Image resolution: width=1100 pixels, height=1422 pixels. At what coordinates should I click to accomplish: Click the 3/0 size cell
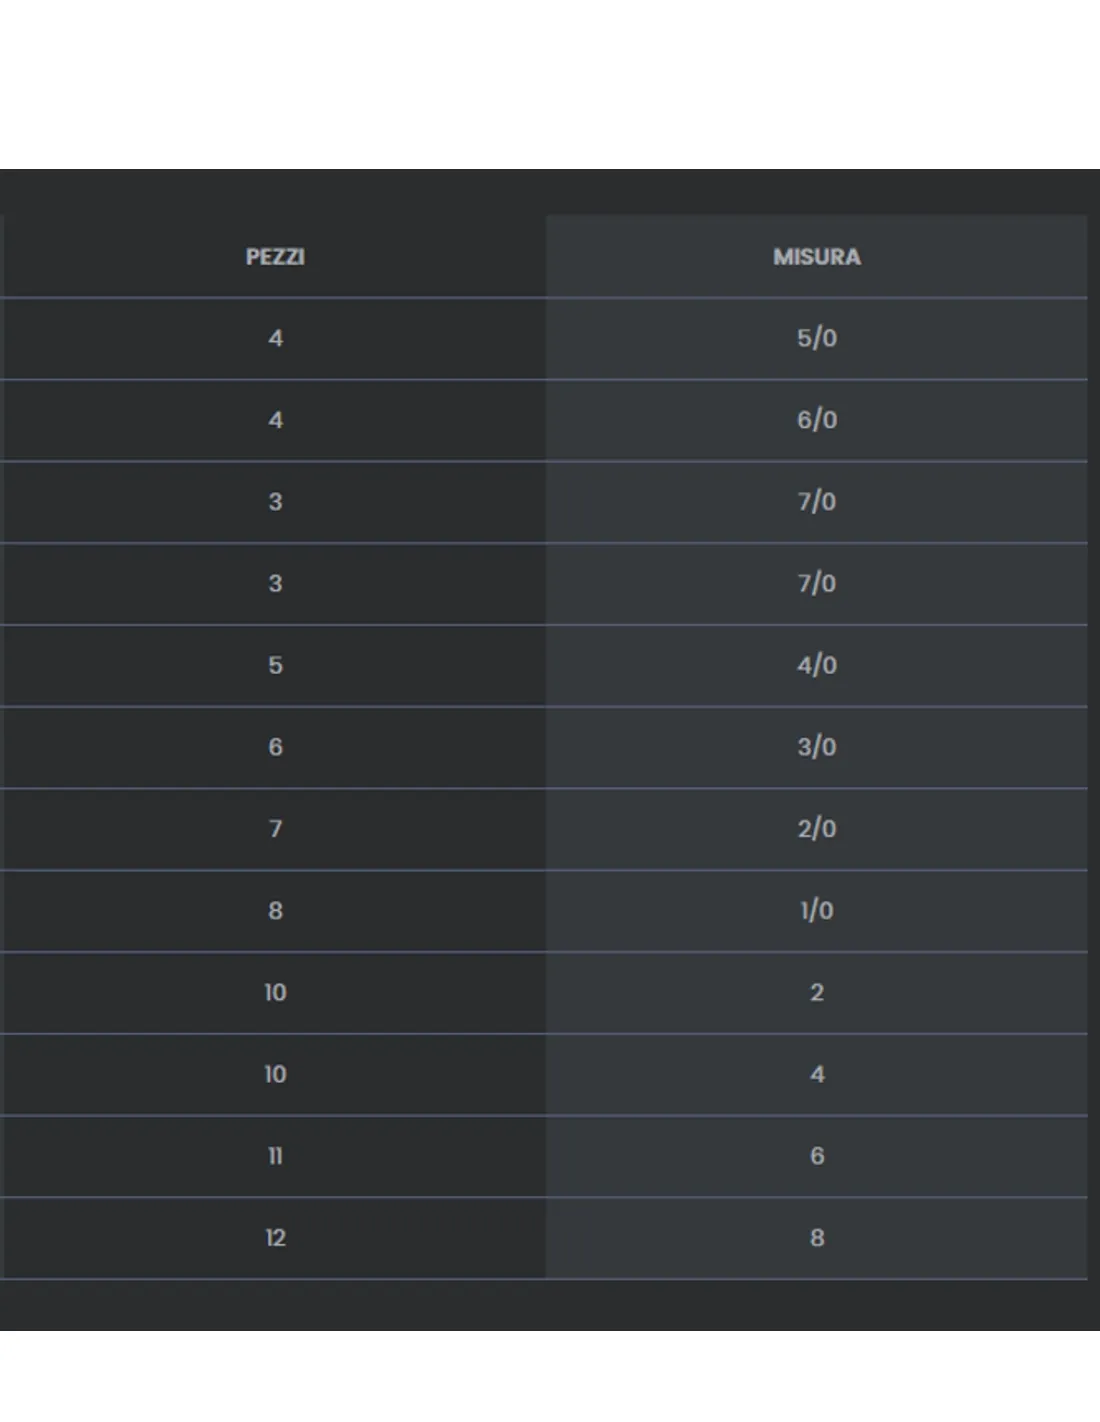pos(816,748)
